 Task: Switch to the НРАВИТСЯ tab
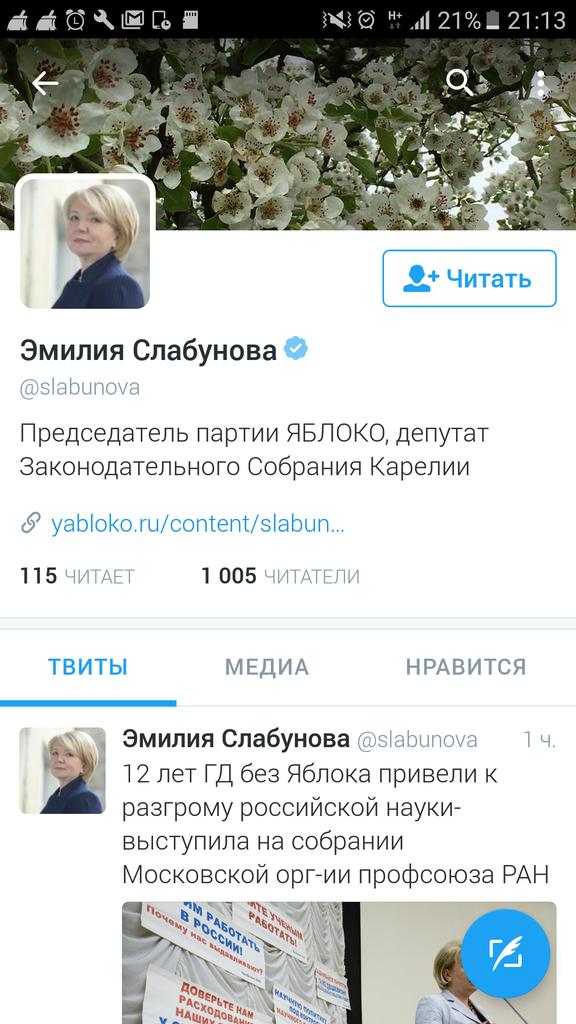466,667
